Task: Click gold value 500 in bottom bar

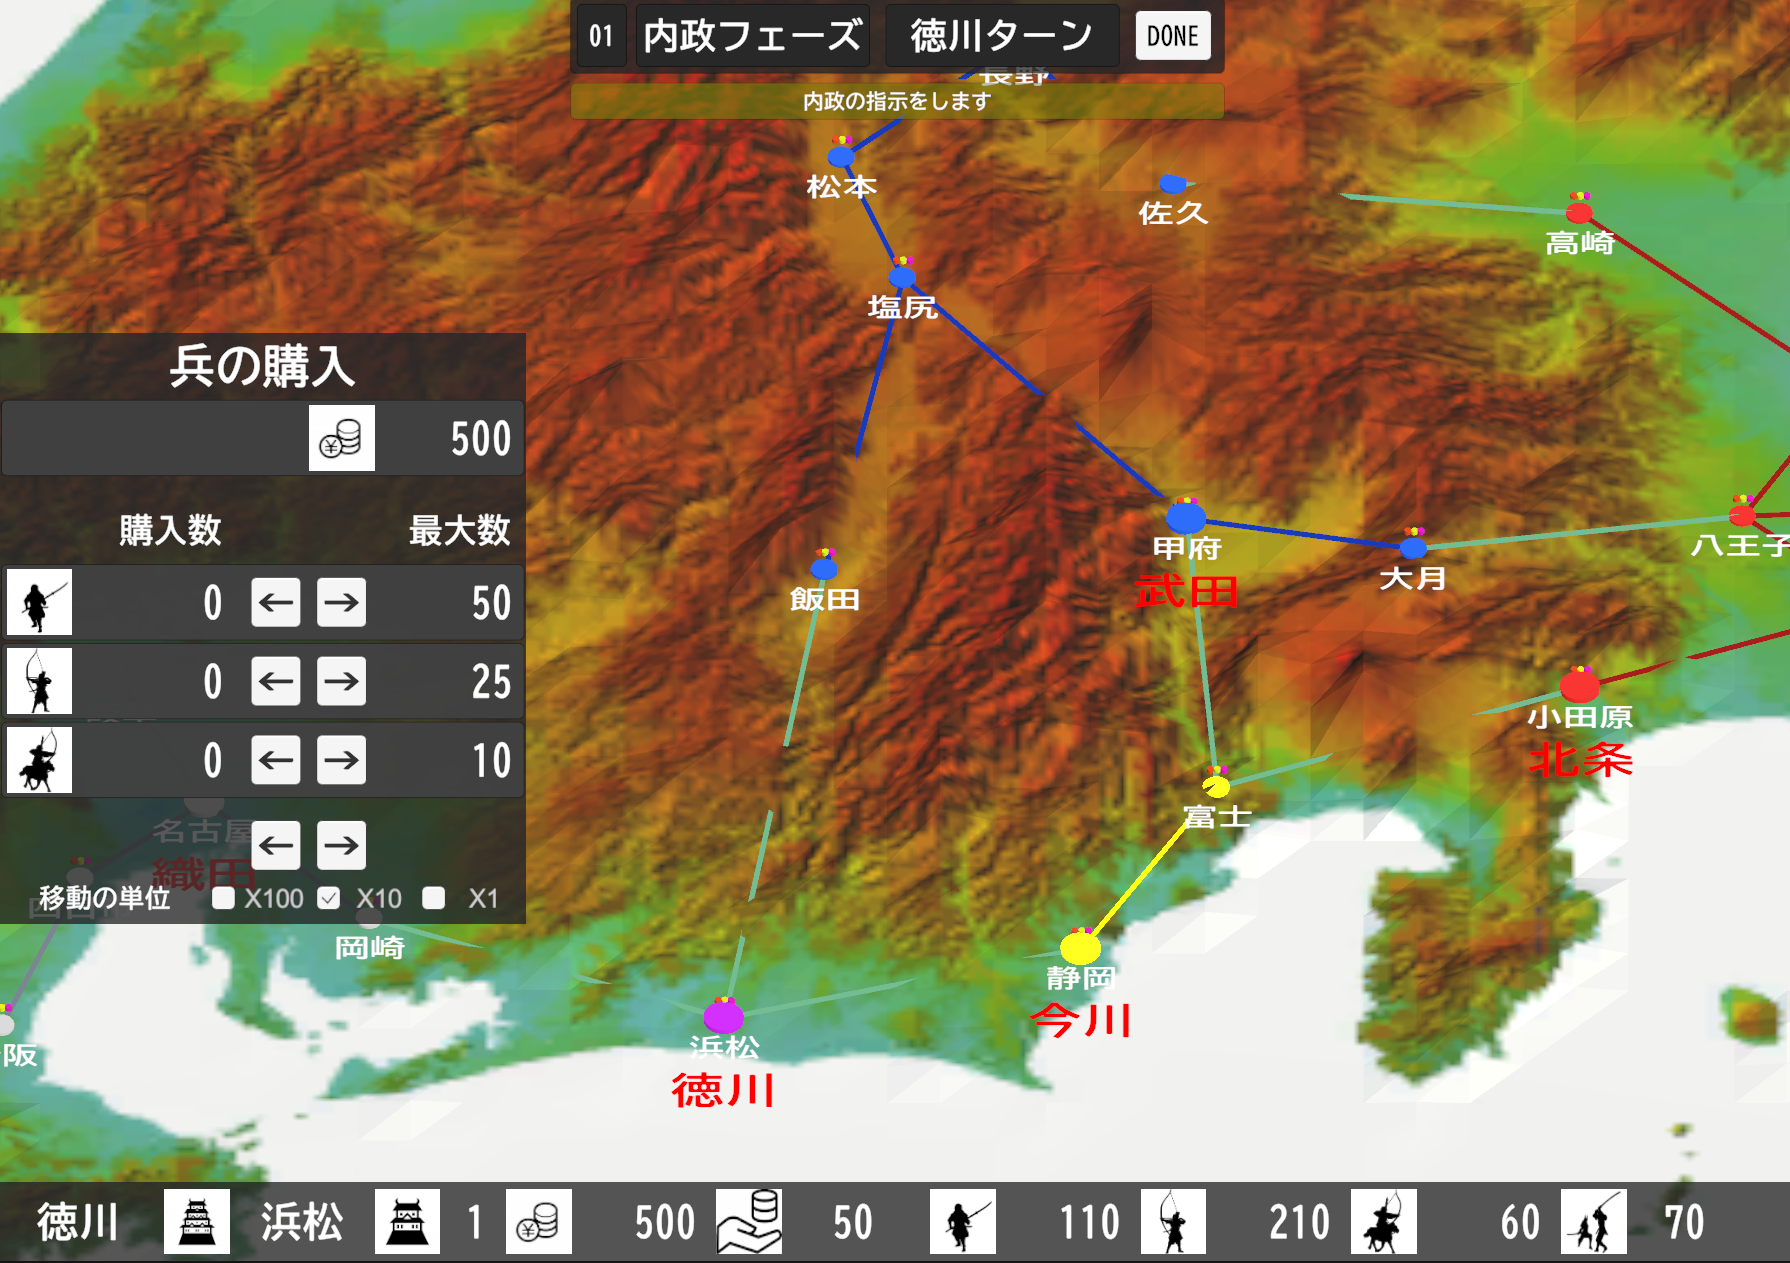Action: 665,1222
